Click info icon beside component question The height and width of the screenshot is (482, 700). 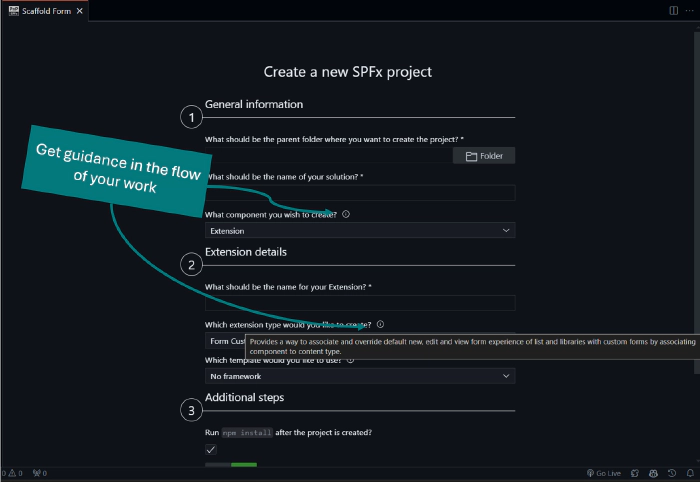(346, 214)
